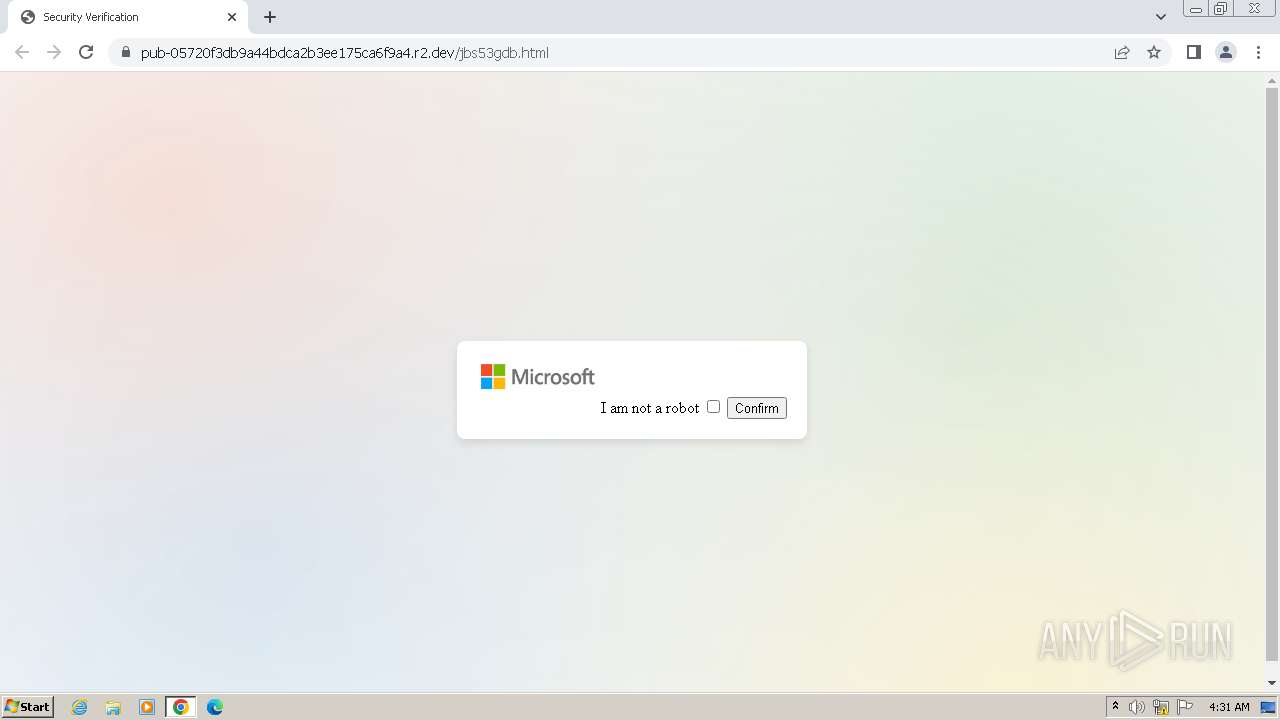The height and width of the screenshot is (720, 1280).
Task: Go back using the browser back arrow
Action: click(22, 52)
